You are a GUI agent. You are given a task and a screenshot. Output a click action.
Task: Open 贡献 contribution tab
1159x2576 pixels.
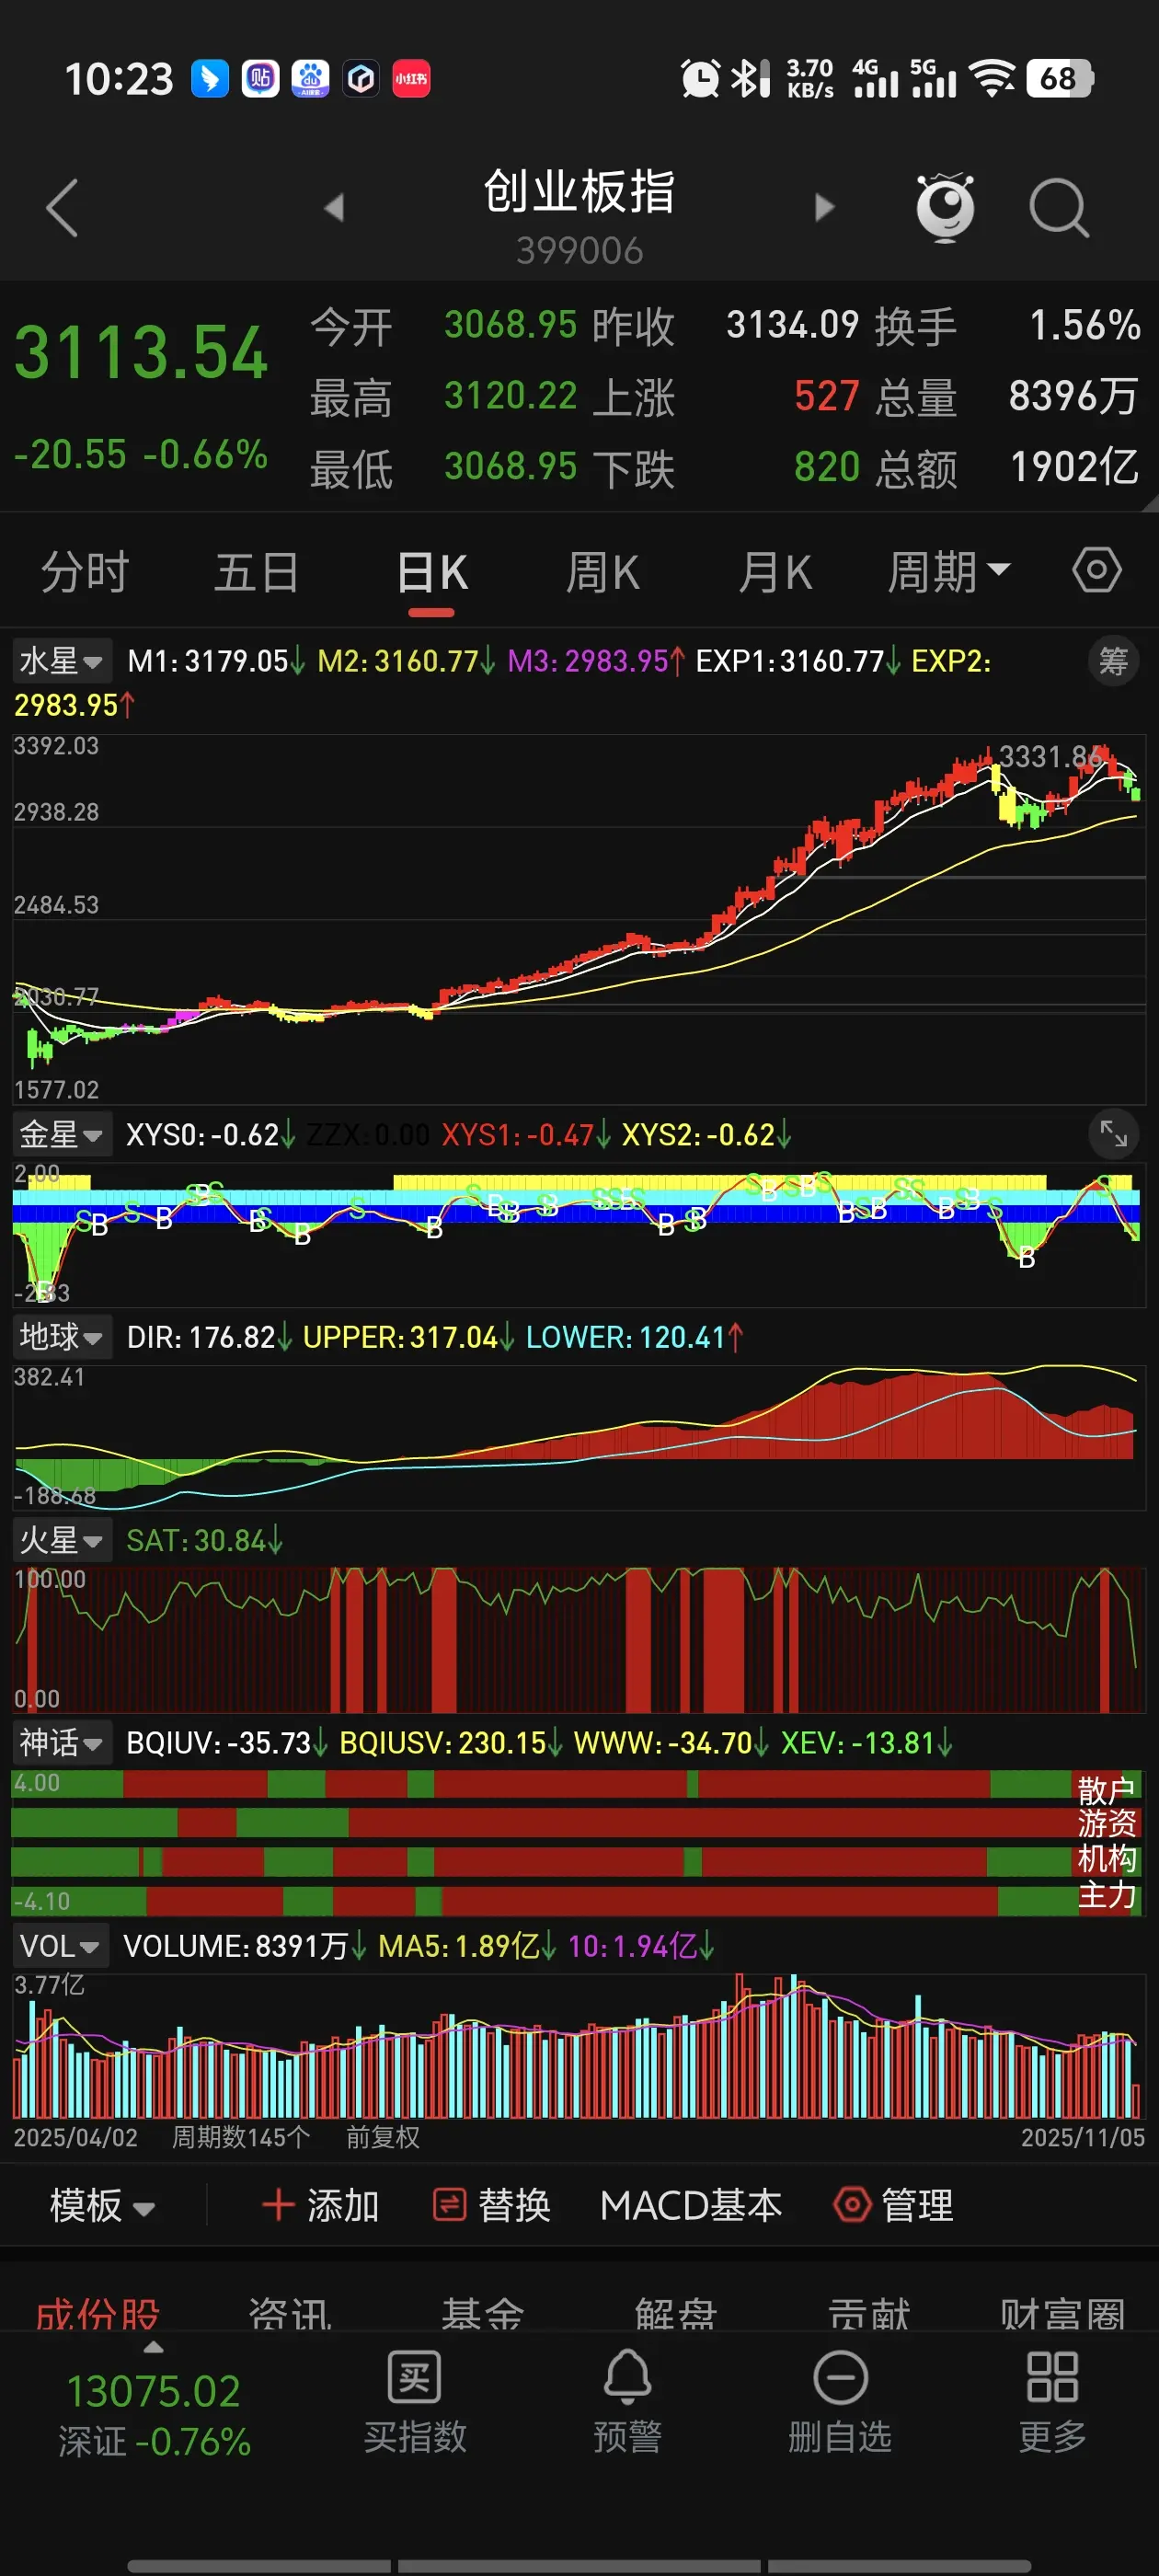click(x=869, y=2313)
